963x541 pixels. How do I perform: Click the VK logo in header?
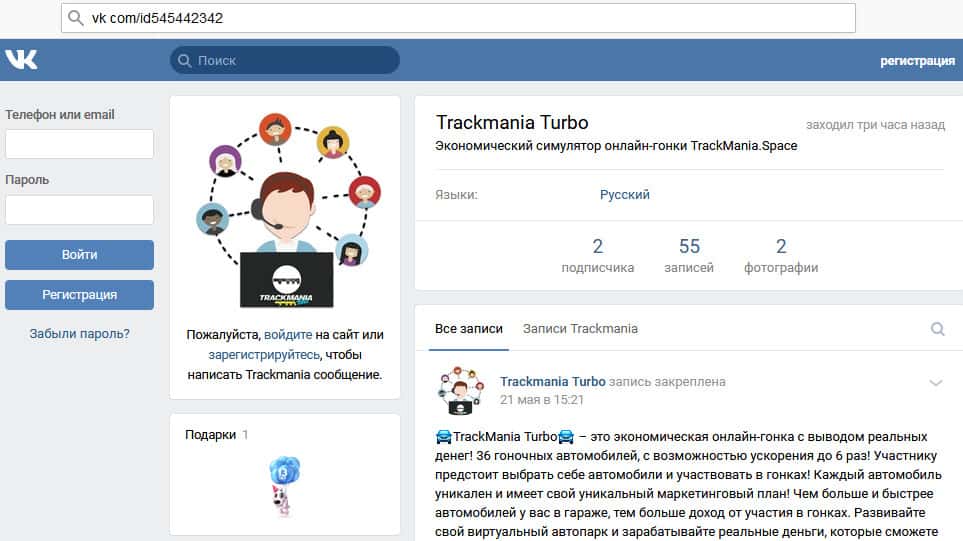click(21, 60)
